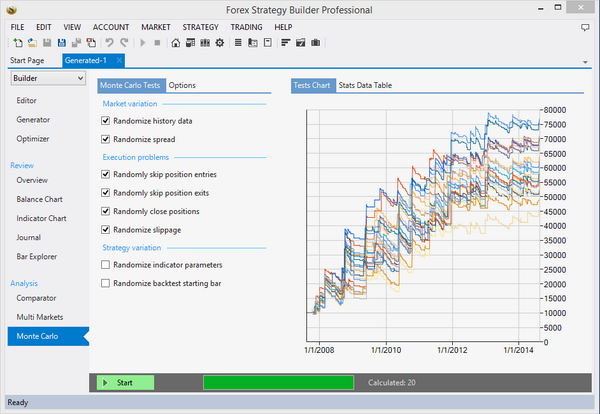The image size is (600, 414).
Task: Click the document tree icon after list icon
Action: pyautogui.click(x=253, y=42)
